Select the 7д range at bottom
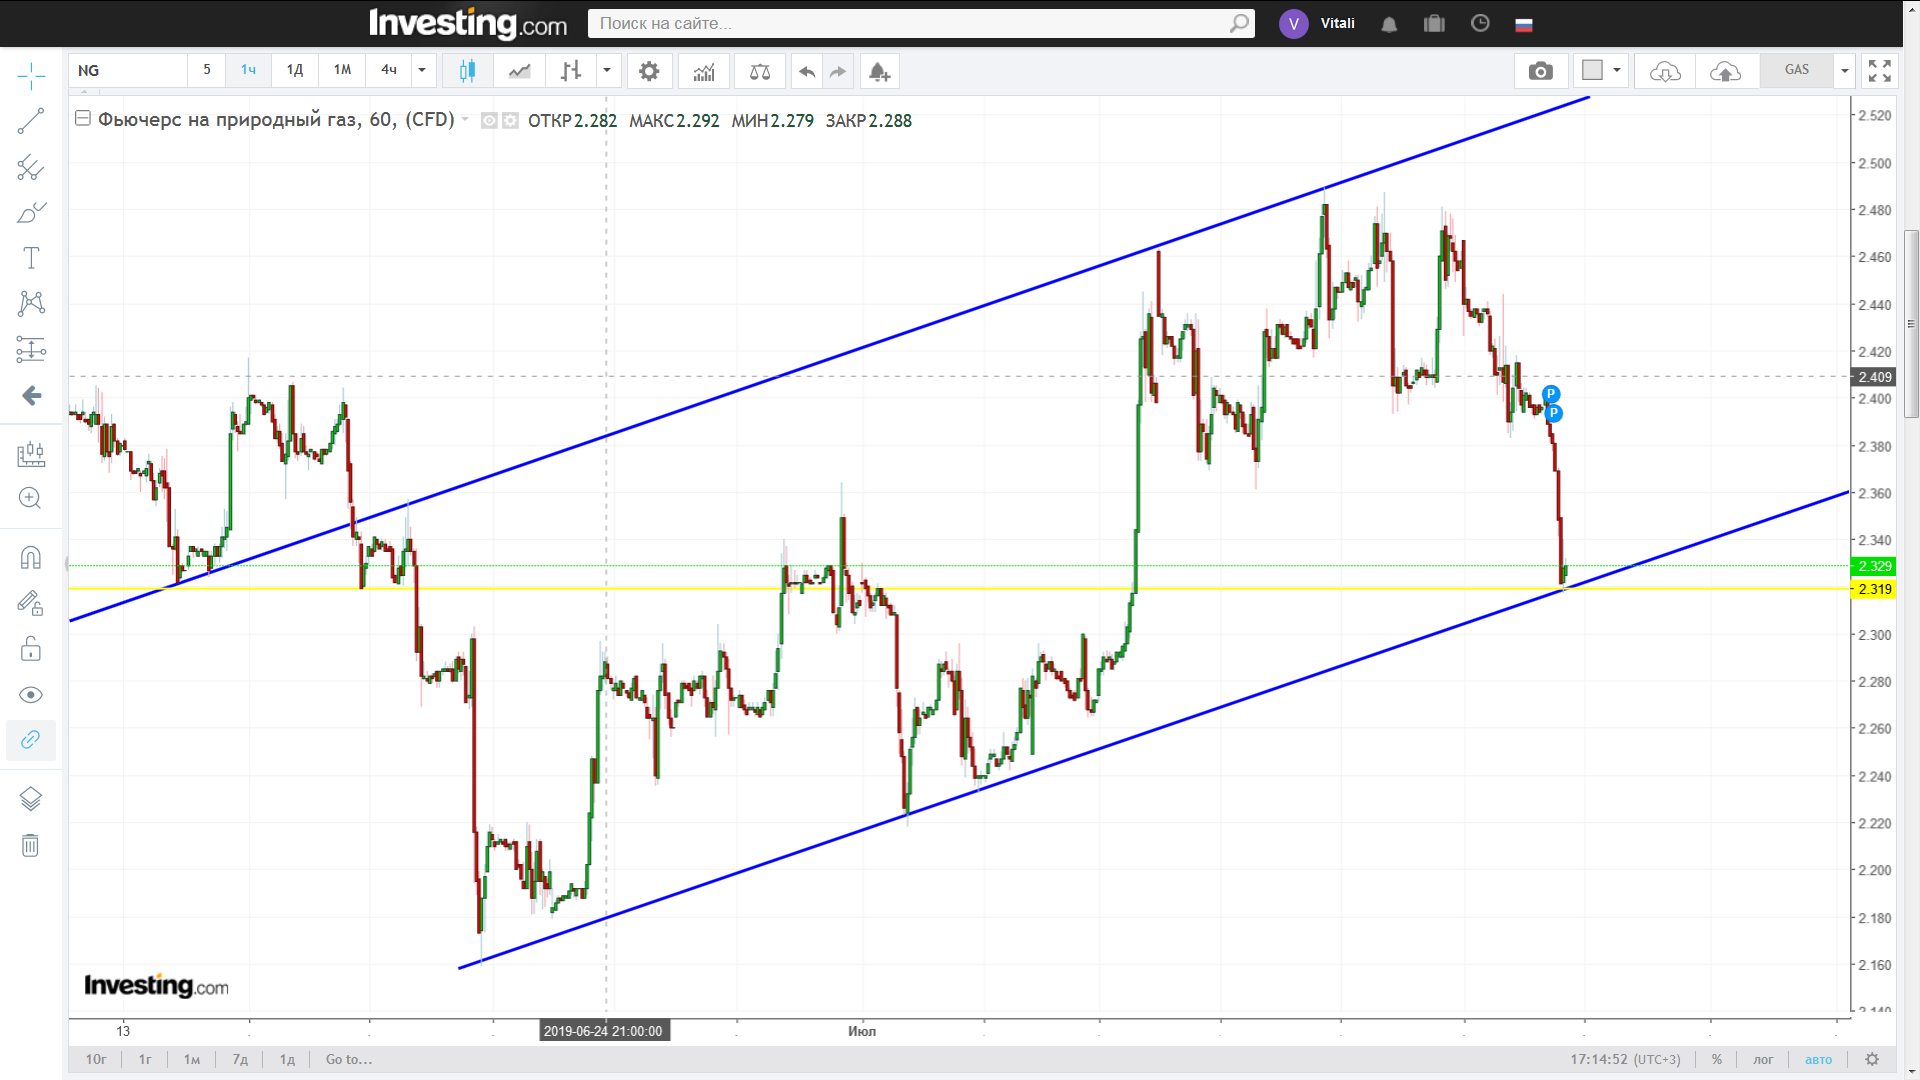 tap(240, 1059)
